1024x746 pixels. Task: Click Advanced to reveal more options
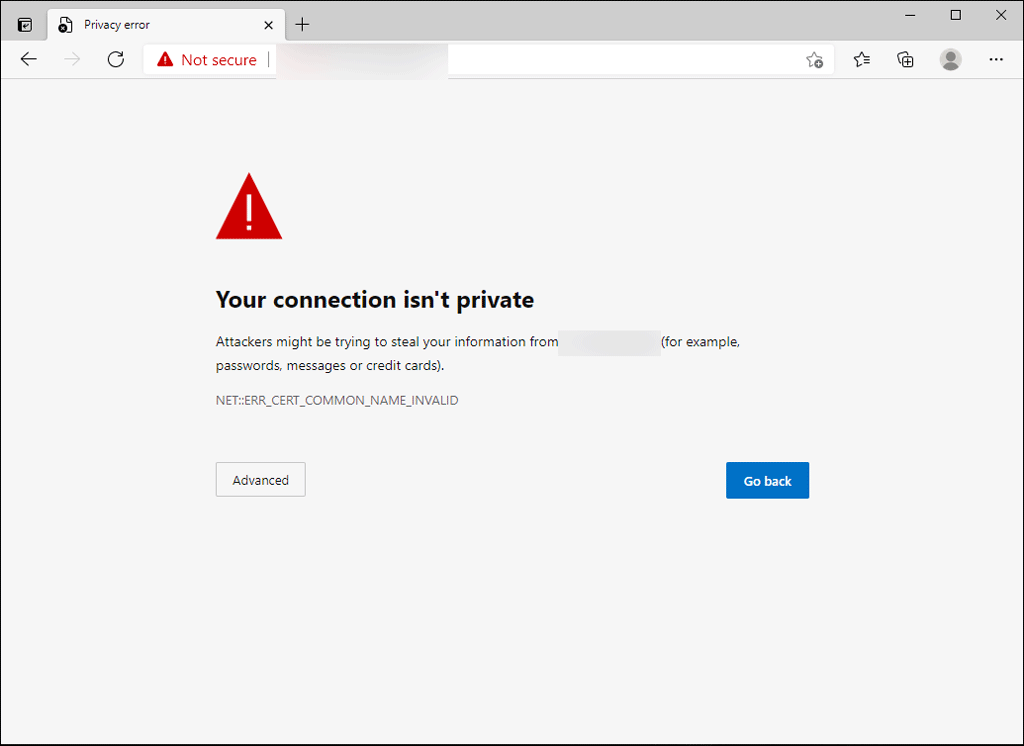coord(260,479)
